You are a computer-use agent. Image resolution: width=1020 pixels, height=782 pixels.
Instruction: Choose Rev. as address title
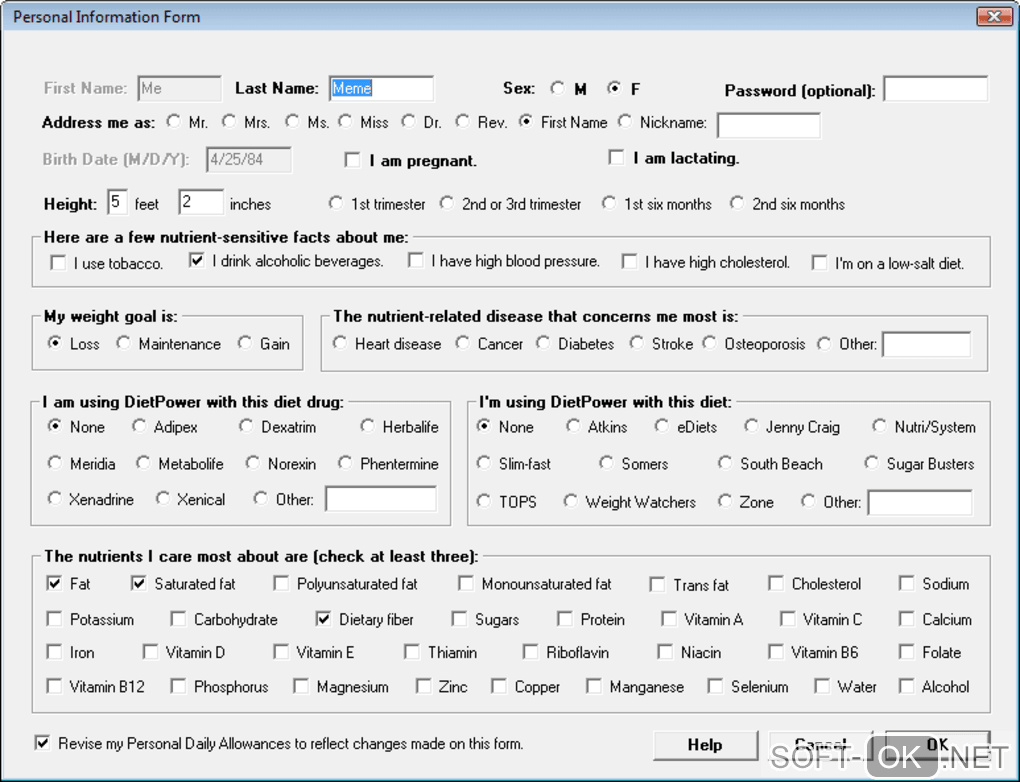pos(463,122)
